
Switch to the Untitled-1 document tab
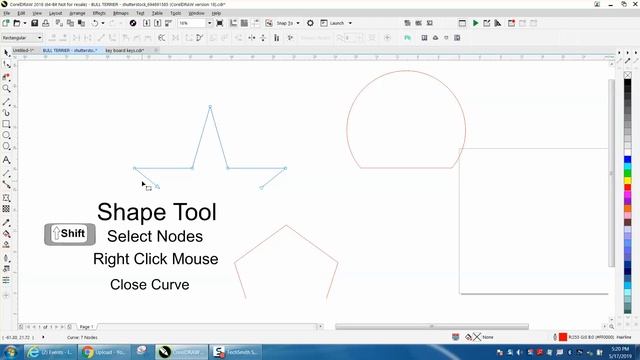23,50
